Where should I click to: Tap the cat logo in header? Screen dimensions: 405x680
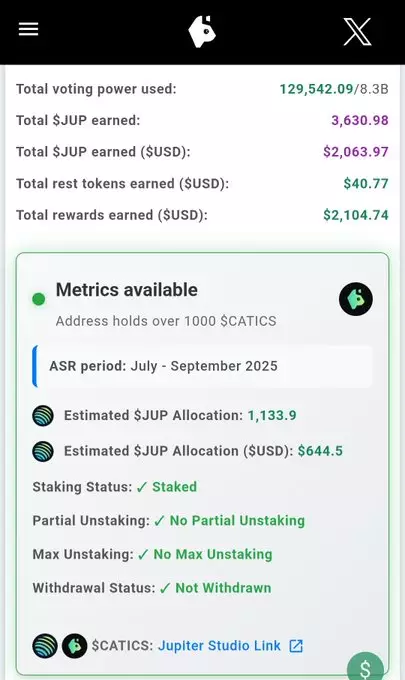point(202,31)
